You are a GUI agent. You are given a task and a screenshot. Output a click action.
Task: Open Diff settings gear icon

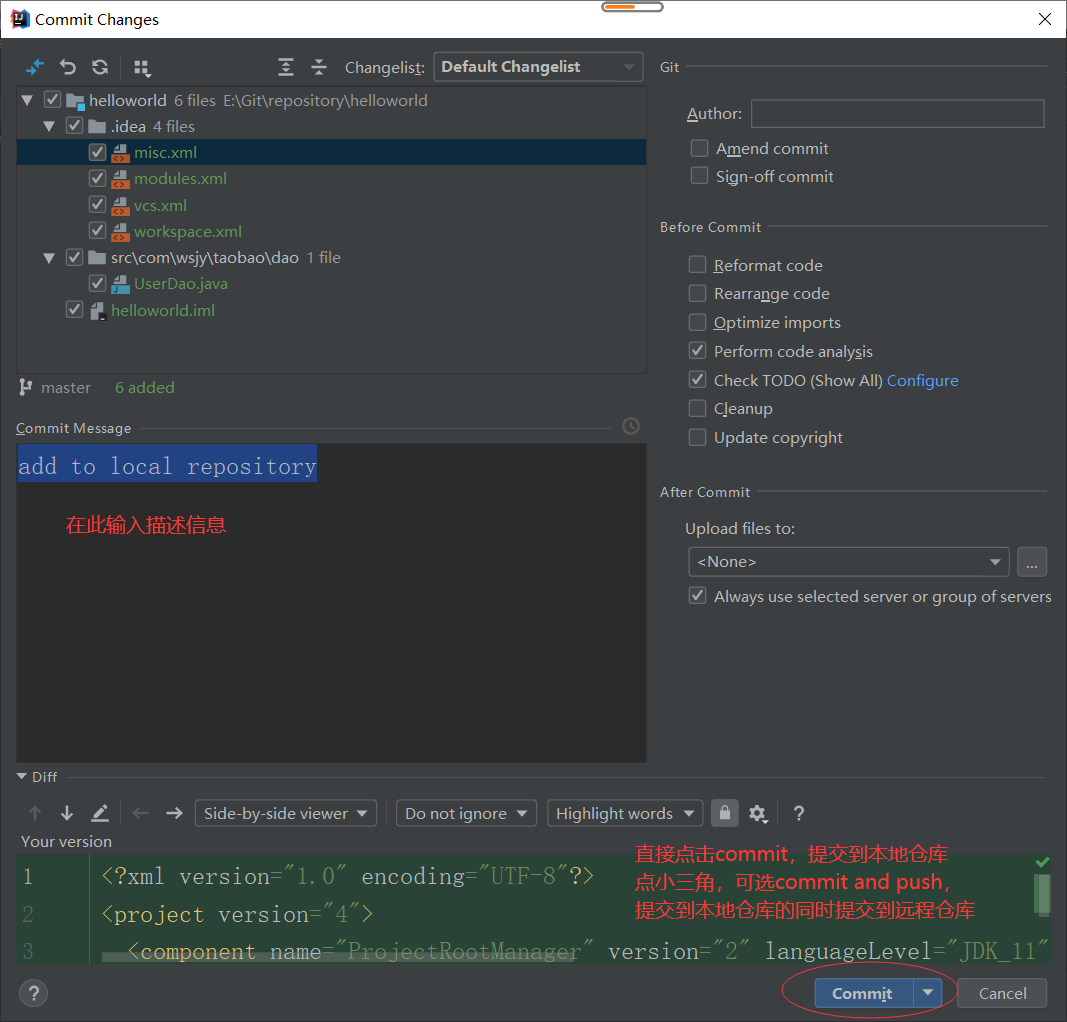[757, 813]
